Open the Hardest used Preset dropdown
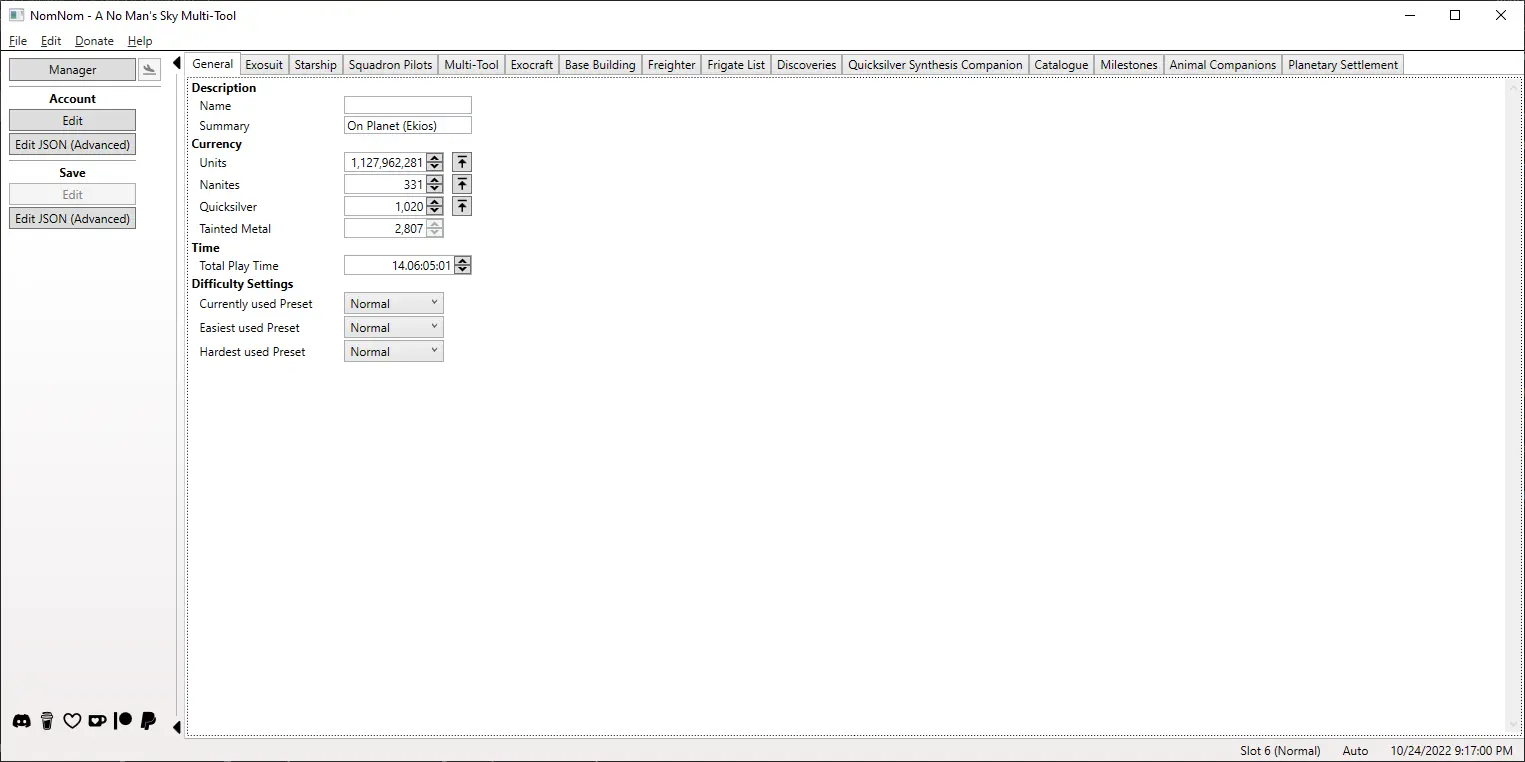Viewport: 1525px width, 762px height. pos(393,351)
